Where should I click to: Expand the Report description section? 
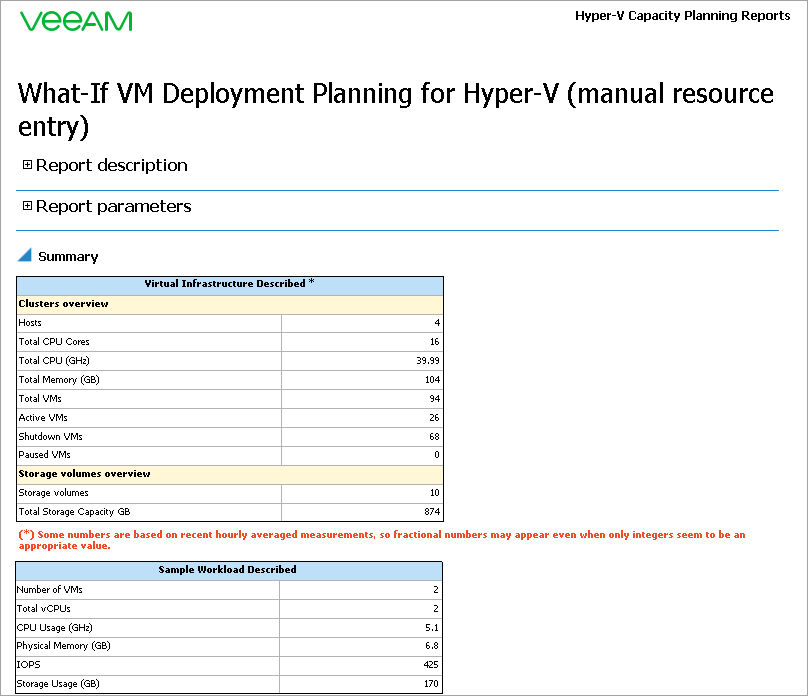click(27, 165)
